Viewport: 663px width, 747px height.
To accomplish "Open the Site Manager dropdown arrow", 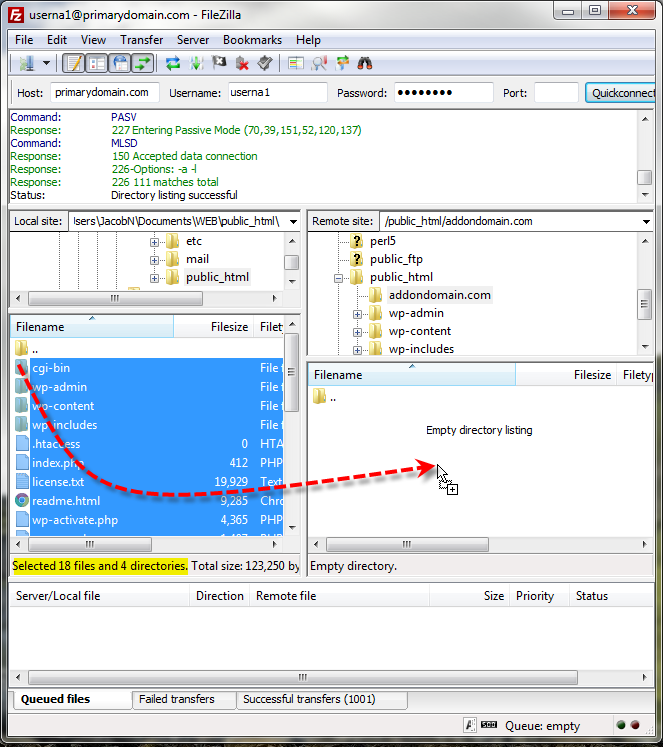I will point(46,63).
